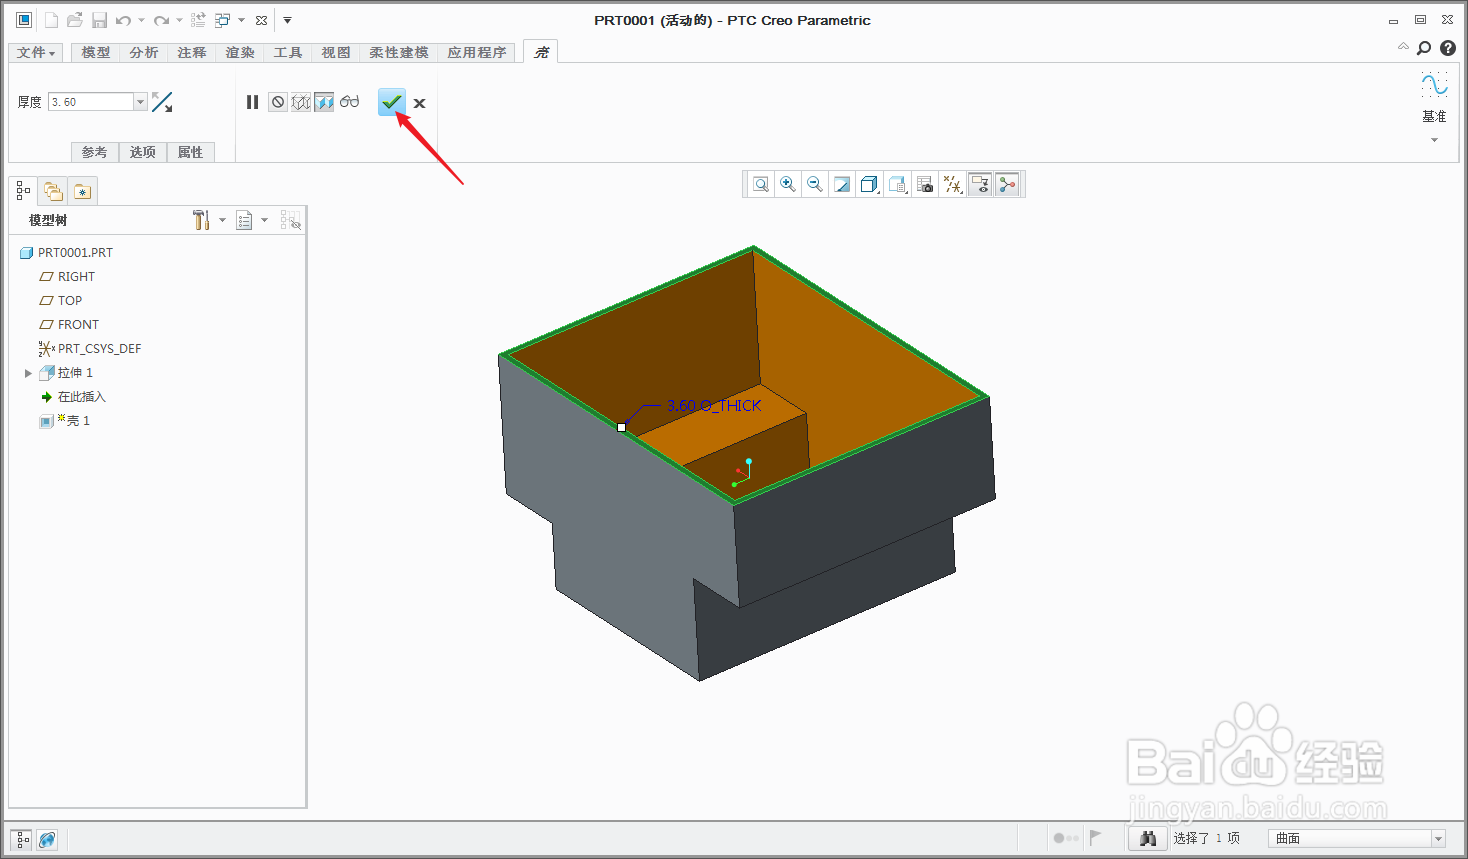Image resolution: width=1468 pixels, height=859 pixels.
Task: Zoom out on the graphics view
Action: click(815, 184)
